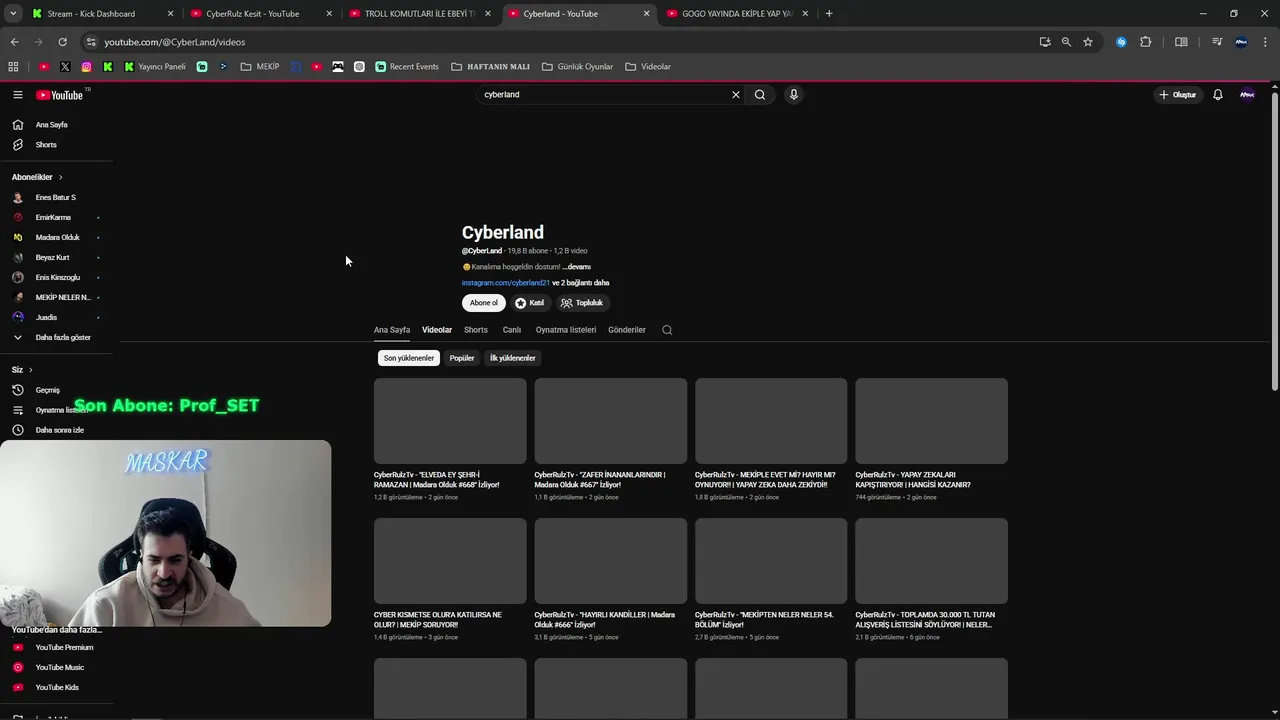This screenshot has width=1280, height=720.
Task: Go back in browser history
Action: tap(14, 42)
